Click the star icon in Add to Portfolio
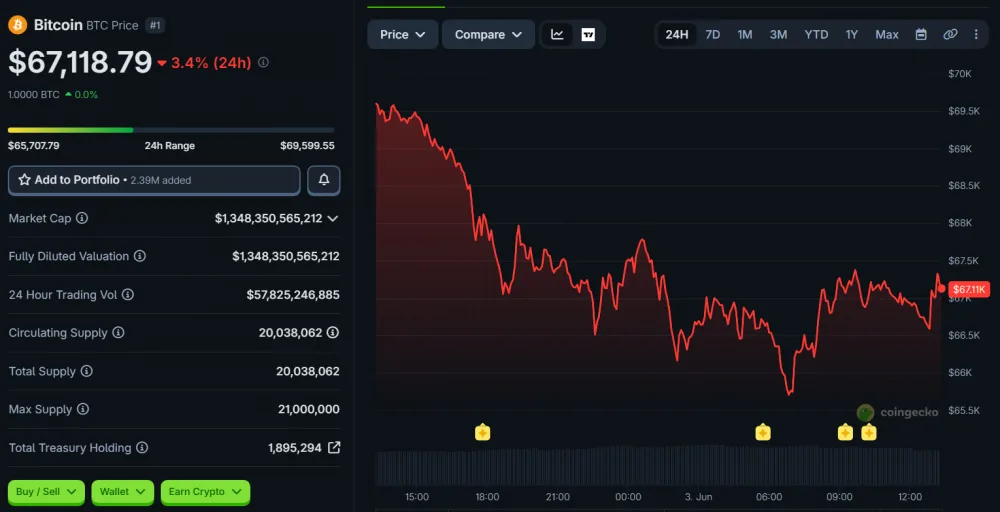This screenshot has height=512, width=1000. [25, 180]
